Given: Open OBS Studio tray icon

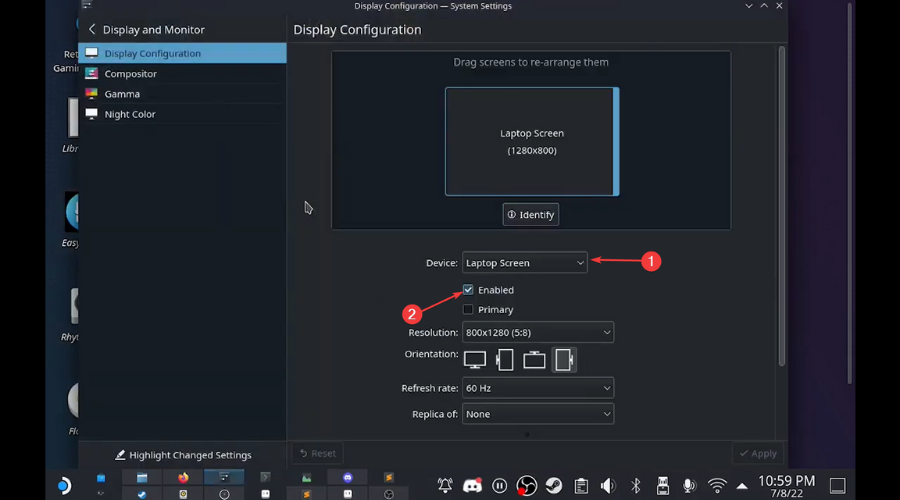Looking at the screenshot, I should coord(526,486).
